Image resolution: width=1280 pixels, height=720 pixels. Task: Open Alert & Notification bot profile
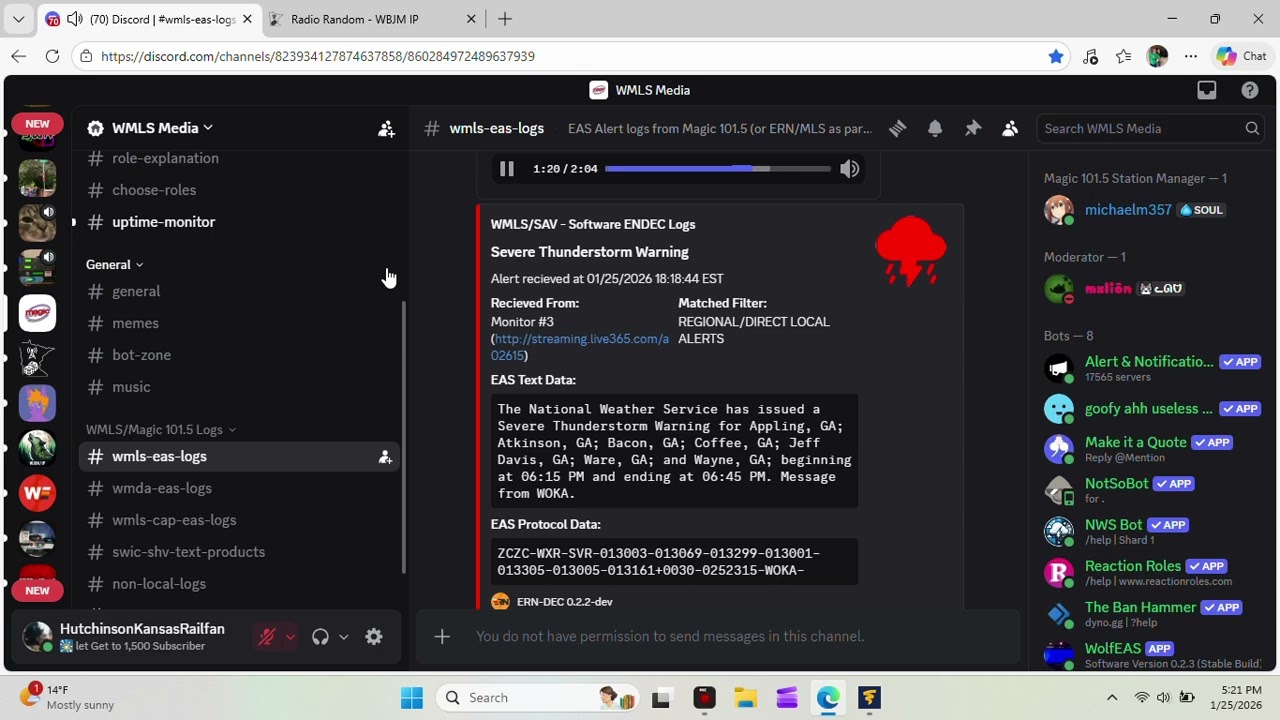coord(1150,368)
